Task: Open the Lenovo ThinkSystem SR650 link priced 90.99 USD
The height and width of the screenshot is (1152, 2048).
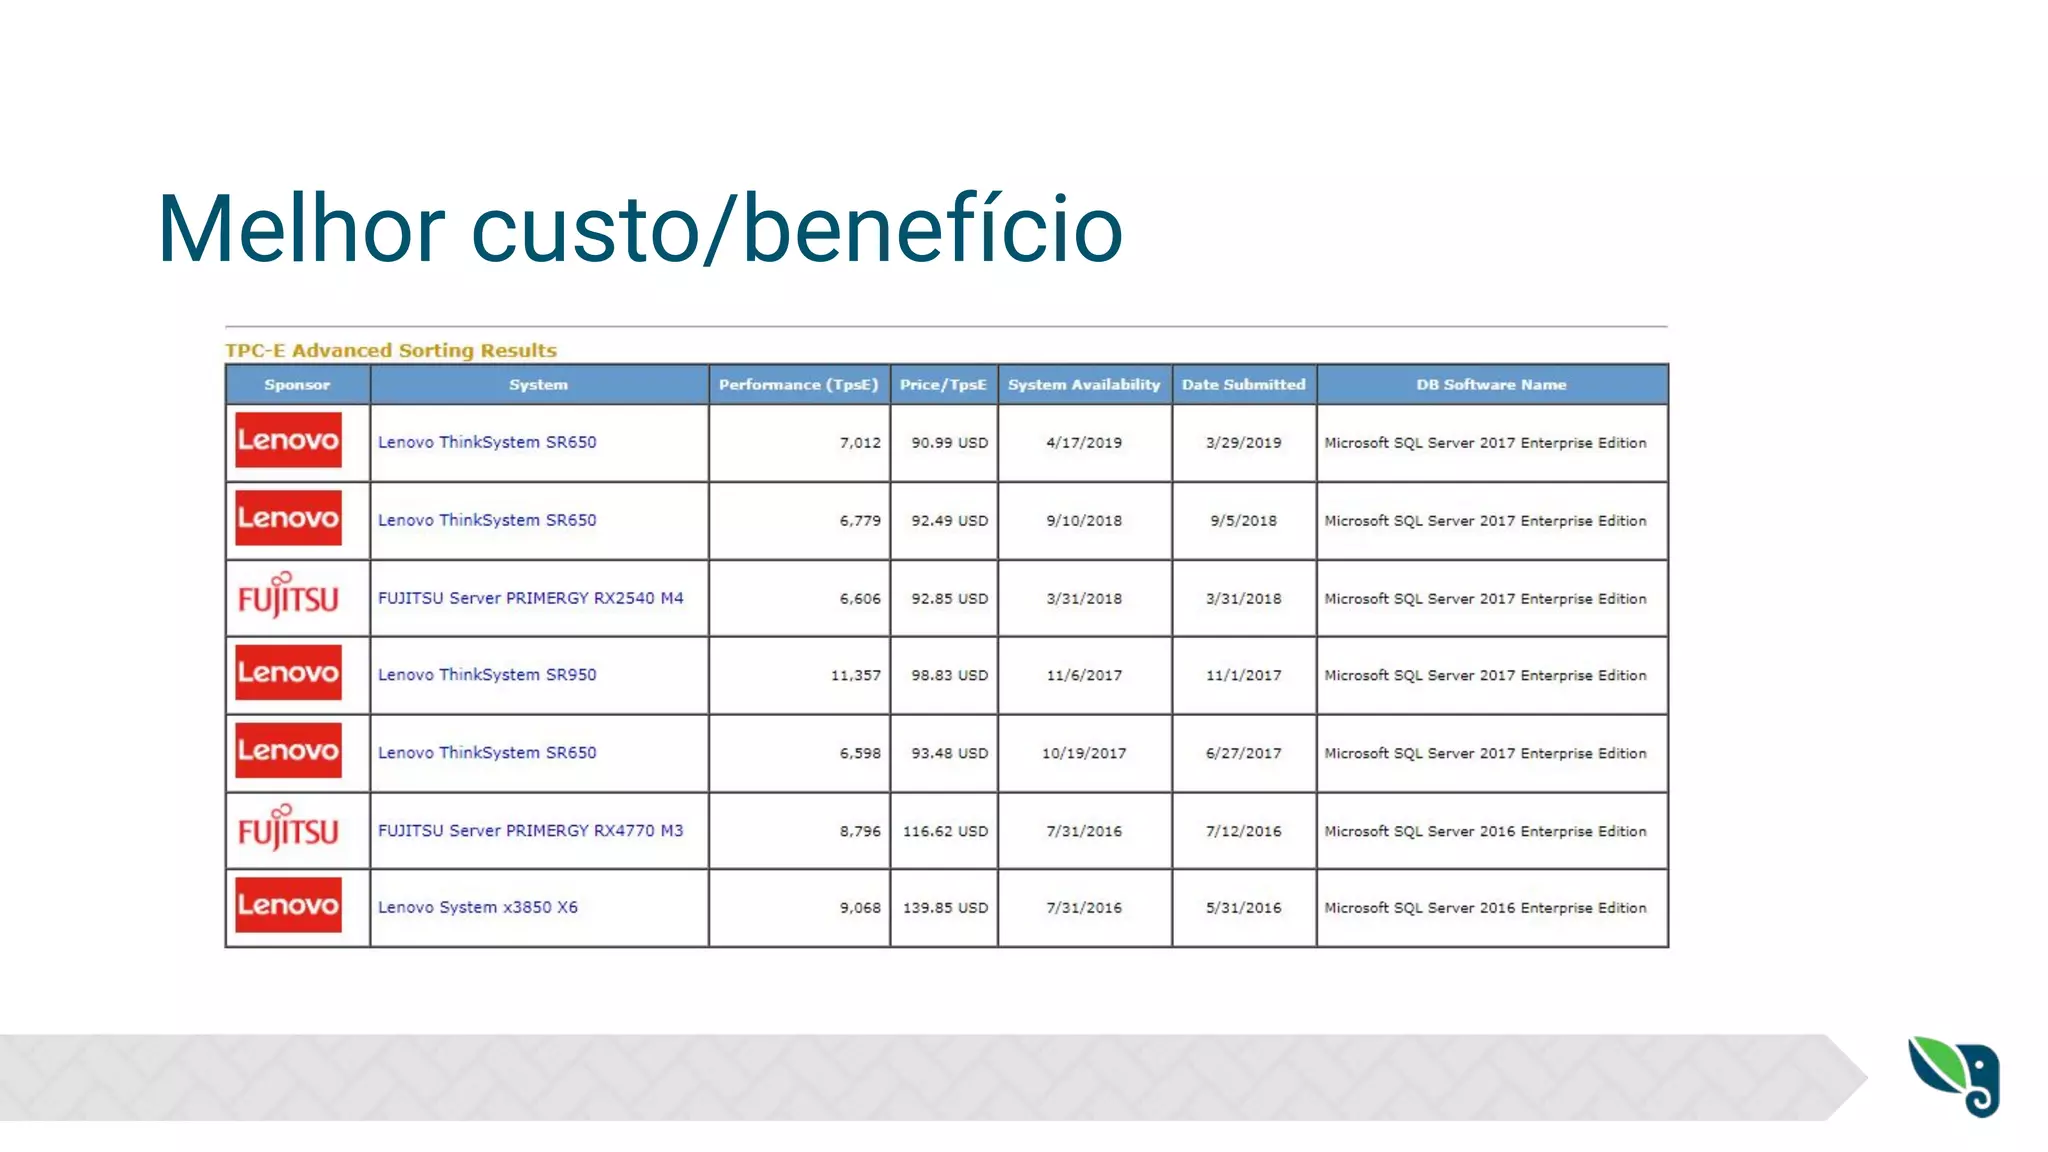Action: tap(487, 442)
